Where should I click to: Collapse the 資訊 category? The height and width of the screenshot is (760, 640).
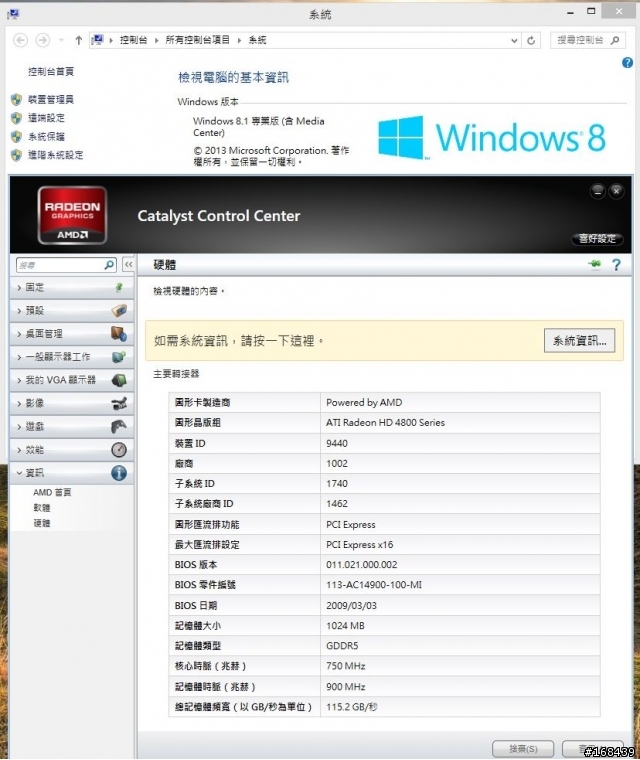click(x=71, y=473)
